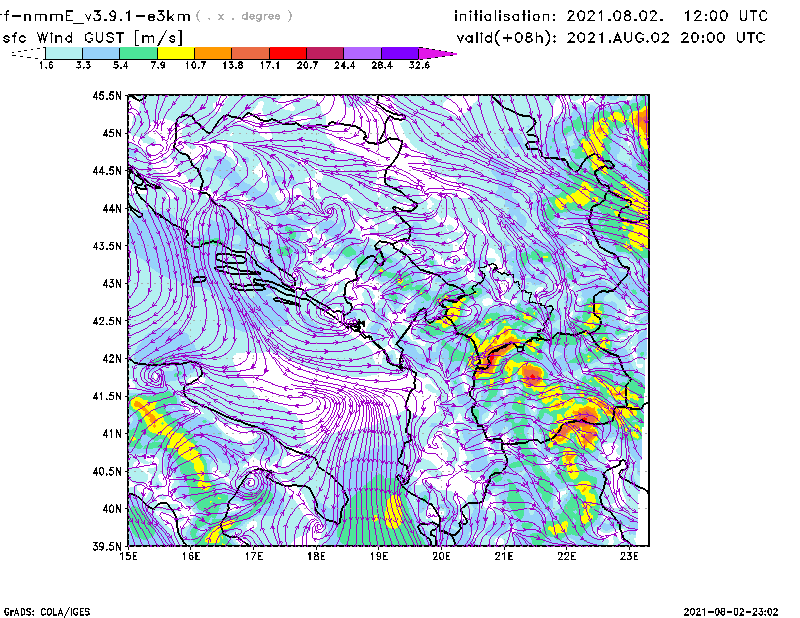The height and width of the screenshot is (618, 800).
Task: Click the 41N latitude label
Action: pyautogui.click(x=112, y=434)
